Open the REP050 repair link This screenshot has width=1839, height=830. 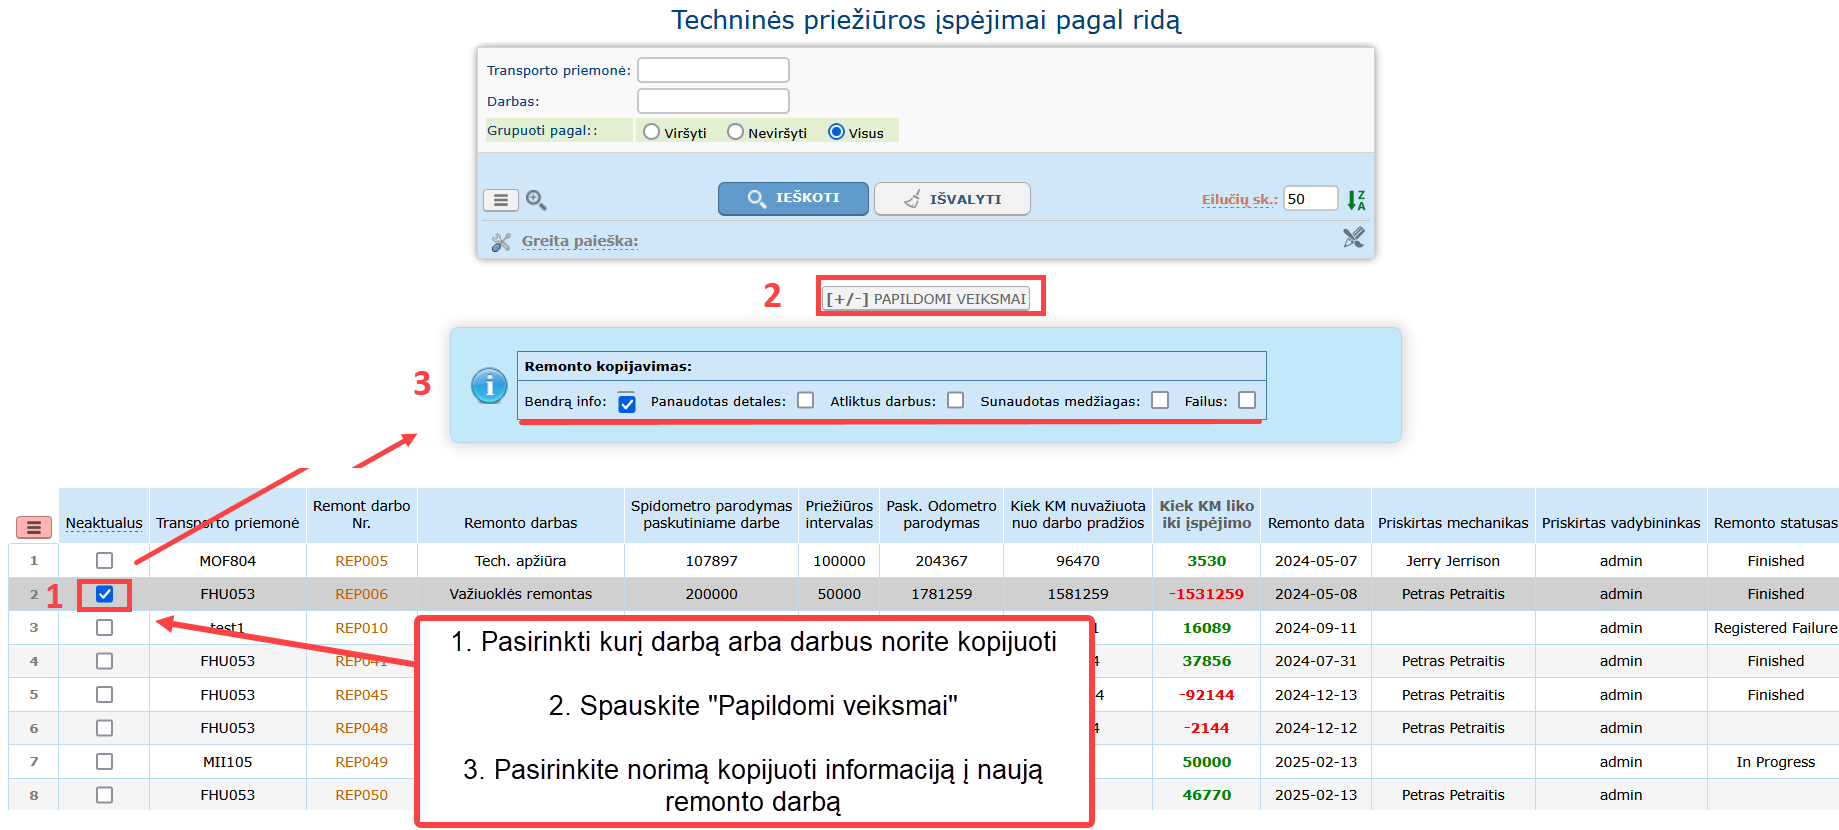[x=361, y=795]
